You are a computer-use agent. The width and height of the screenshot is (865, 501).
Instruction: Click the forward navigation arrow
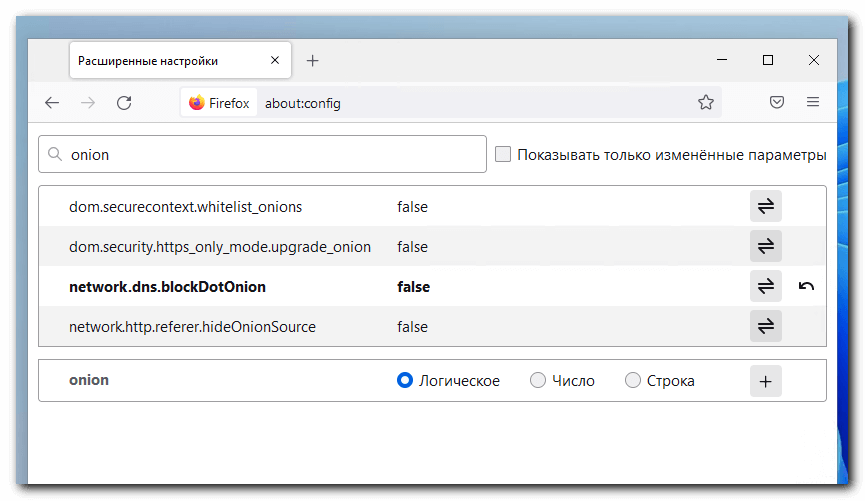pyautogui.click(x=88, y=102)
